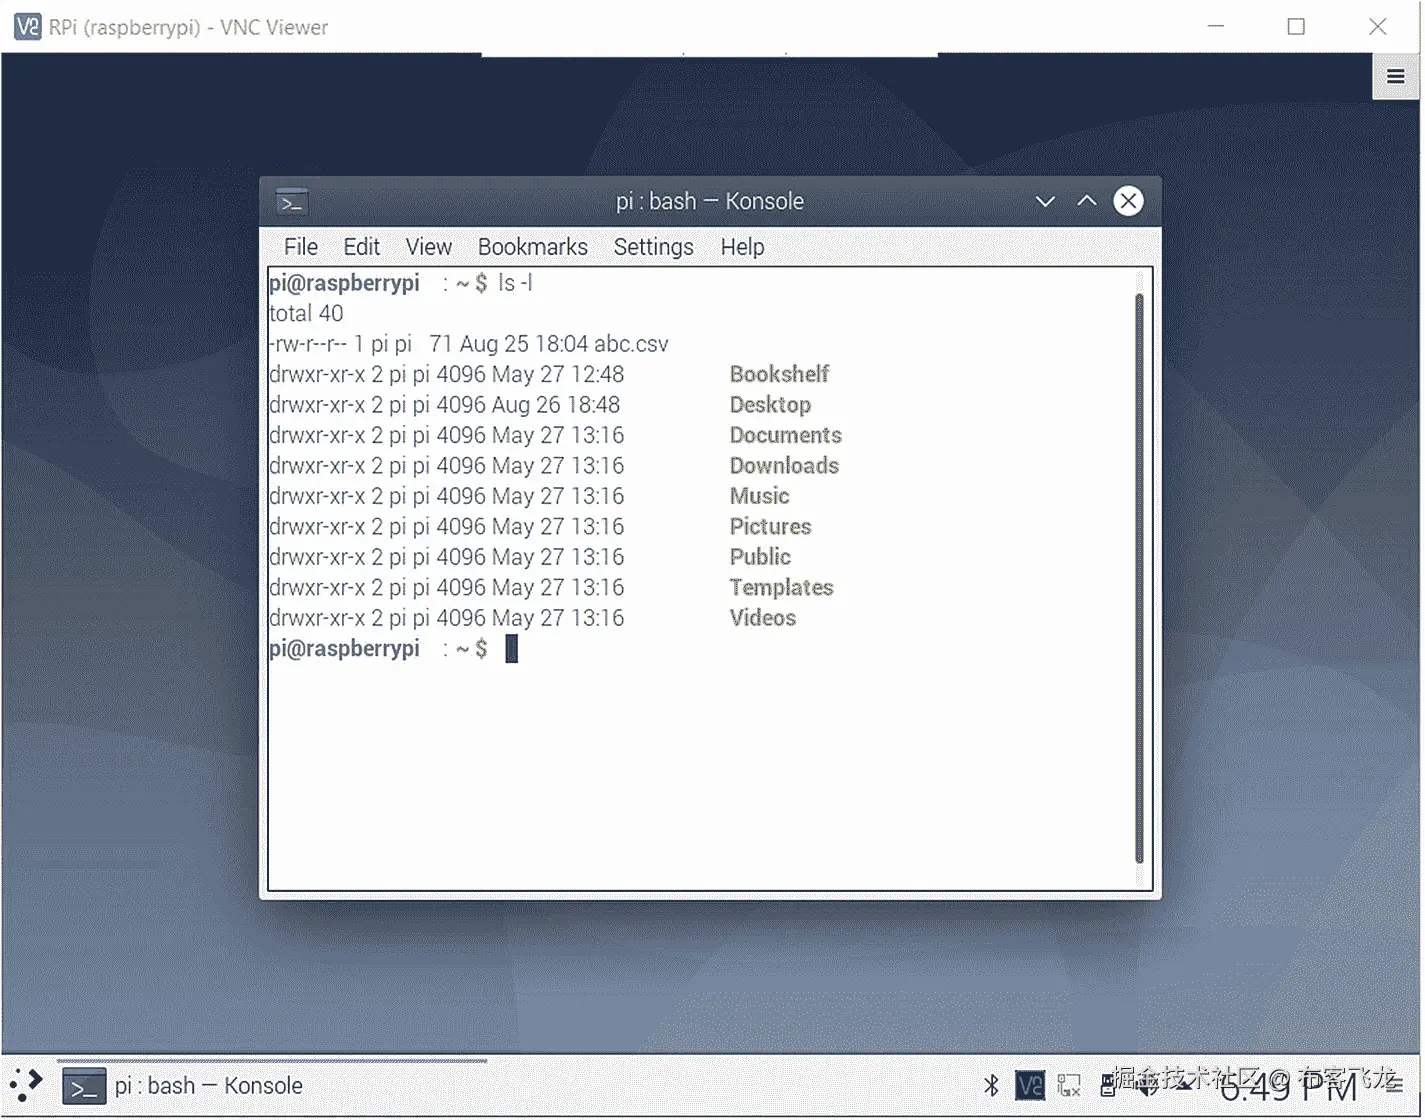The width and height of the screenshot is (1425, 1120).
Task: Click the 'total 40' output line
Action: 306,314
